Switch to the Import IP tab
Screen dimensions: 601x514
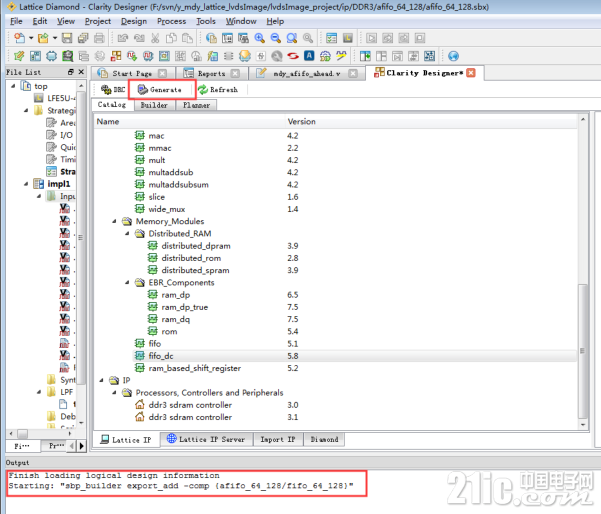click(278, 439)
